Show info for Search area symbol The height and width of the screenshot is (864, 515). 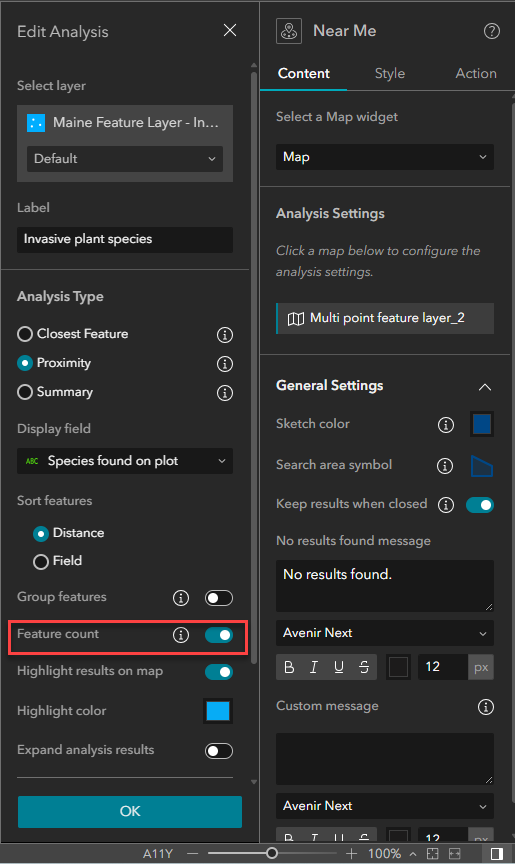(445, 466)
